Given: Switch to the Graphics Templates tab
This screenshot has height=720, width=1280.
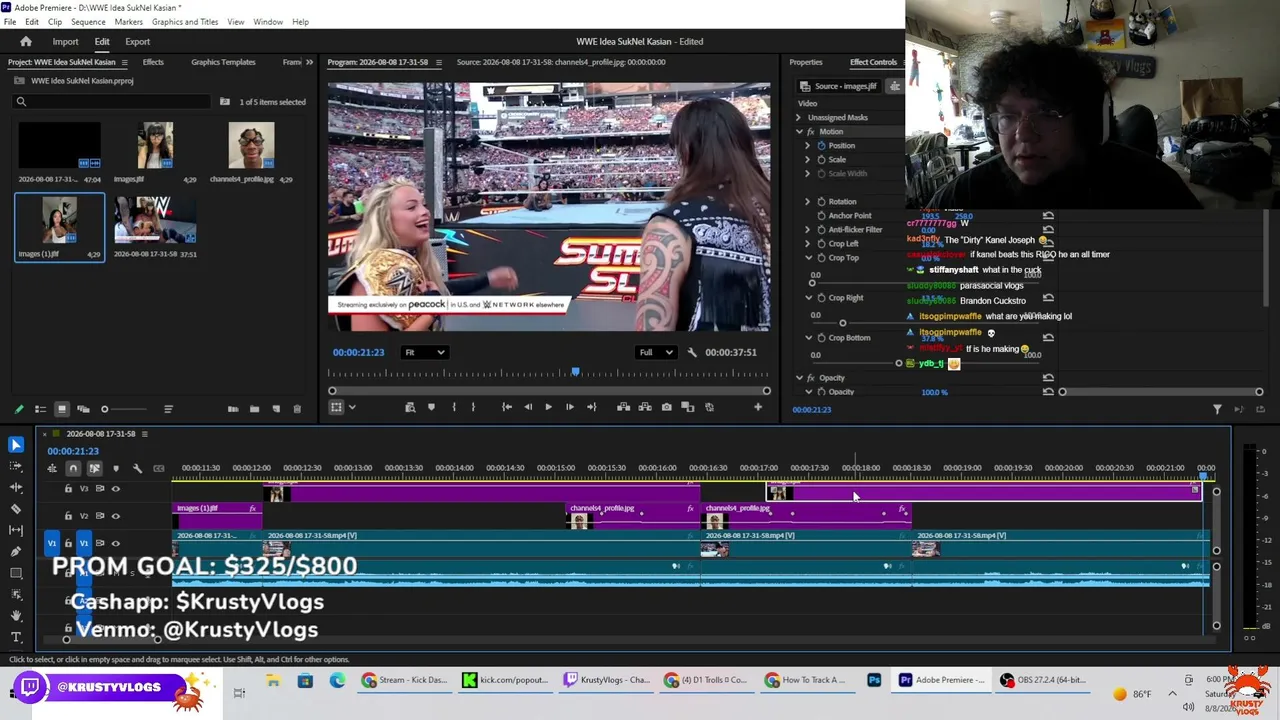Looking at the screenshot, I should pos(223,62).
